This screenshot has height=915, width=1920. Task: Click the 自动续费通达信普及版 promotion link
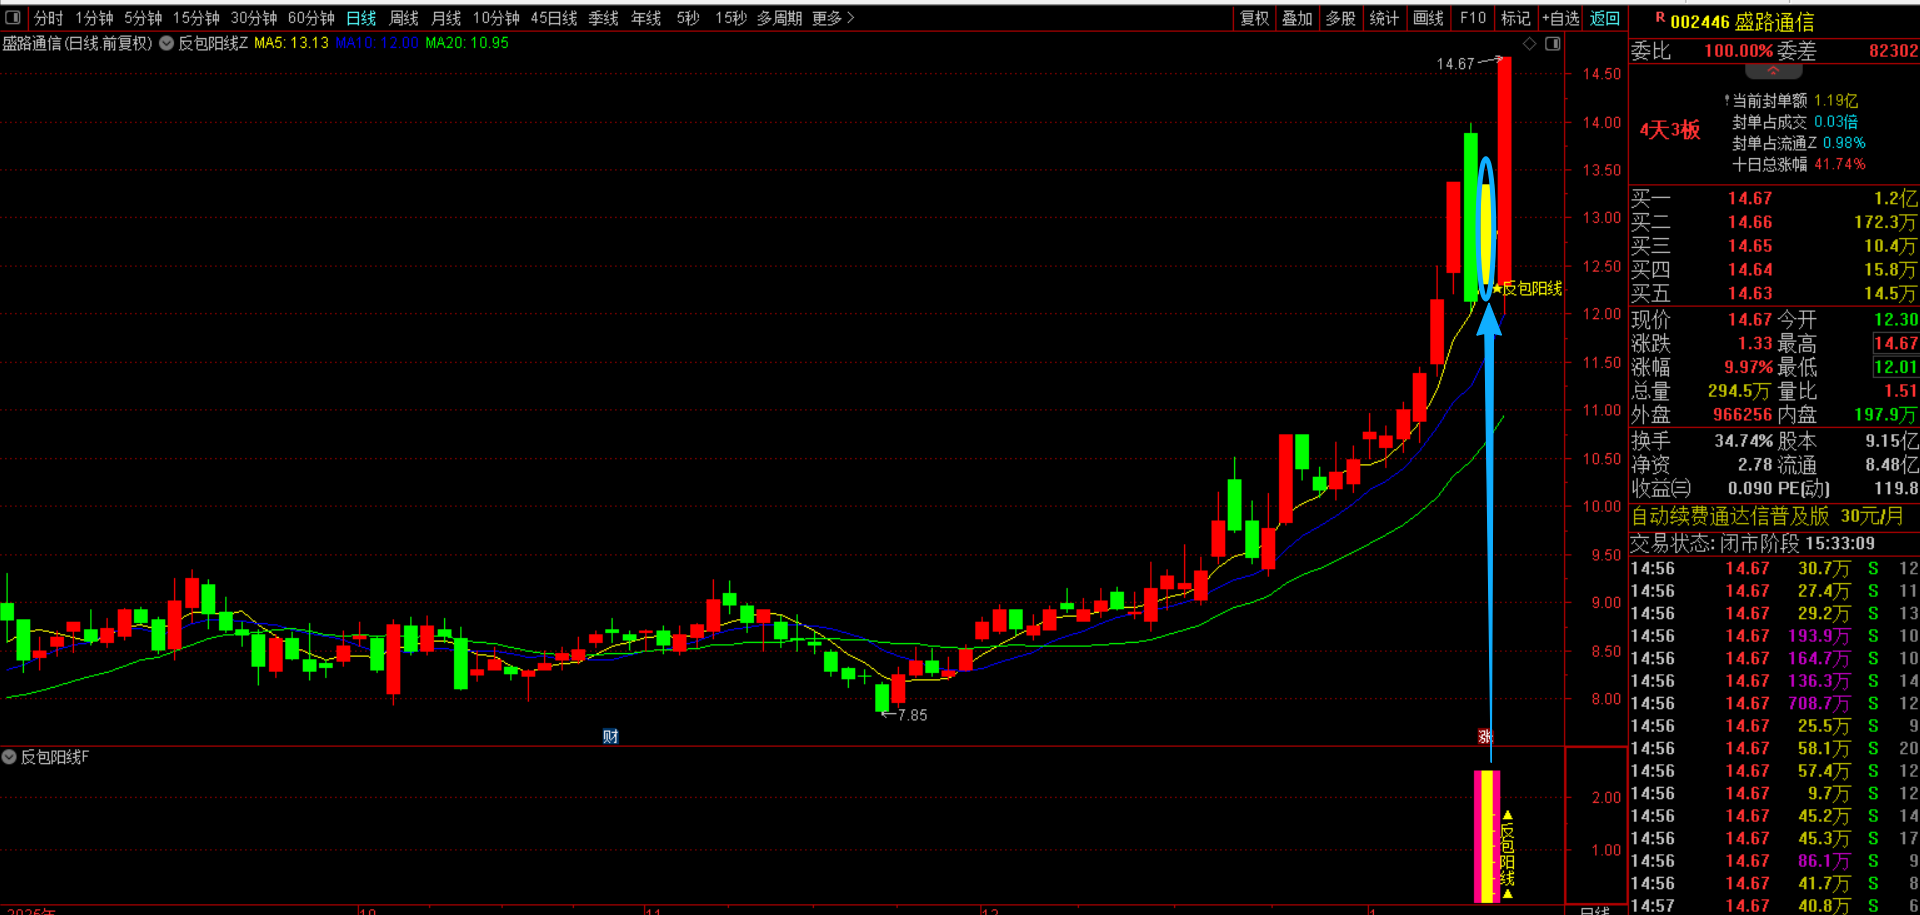pos(1767,516)
